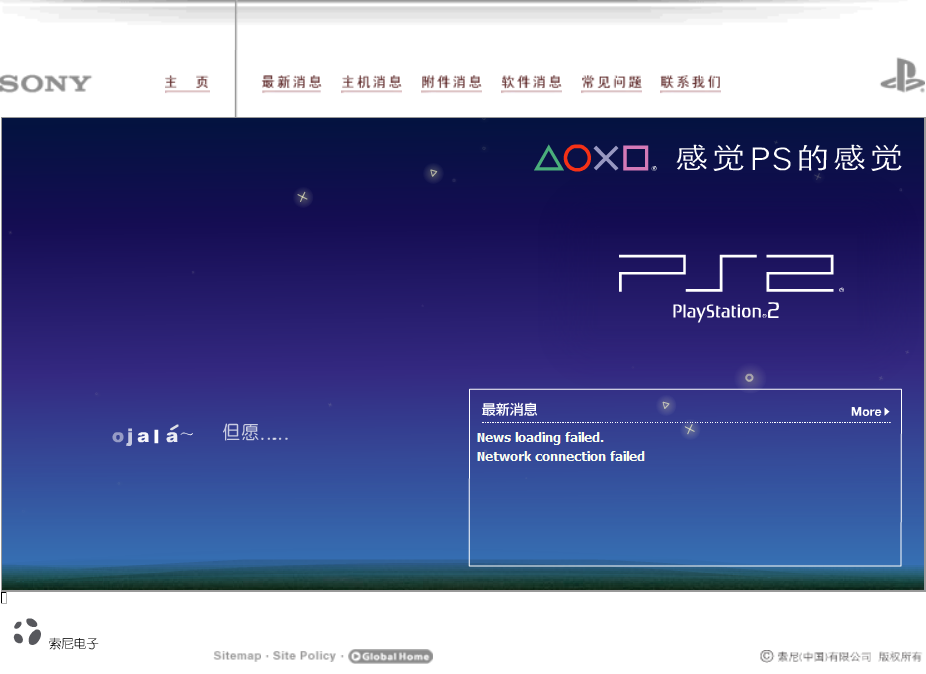The width and height of the screenshot is (926, 674).
Task: Go to 联系我们 contact menu item
Action: coord(690,82)
